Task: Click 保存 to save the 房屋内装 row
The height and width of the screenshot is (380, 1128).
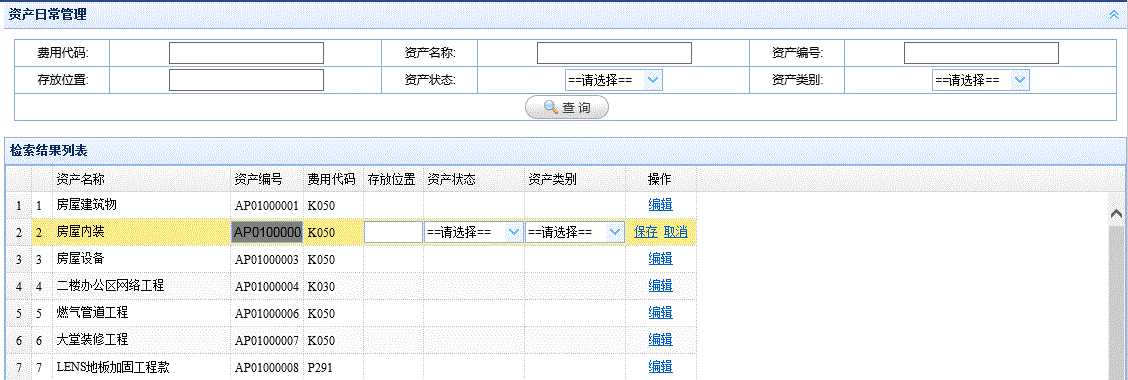Action: [x=645, y=232]
